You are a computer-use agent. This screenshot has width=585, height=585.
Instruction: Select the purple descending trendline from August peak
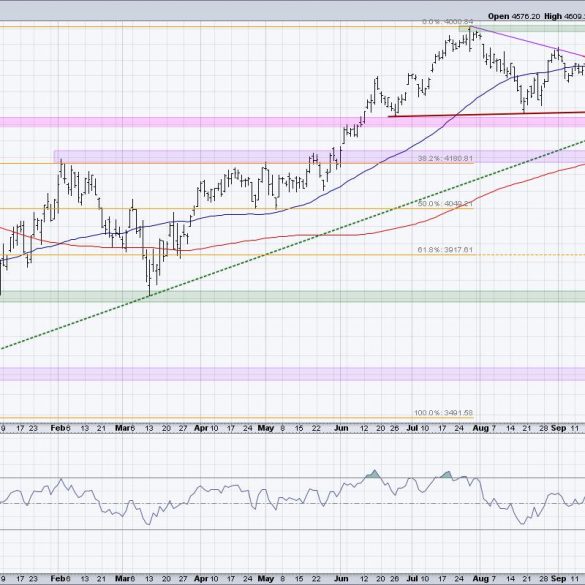tap(528, 41)
